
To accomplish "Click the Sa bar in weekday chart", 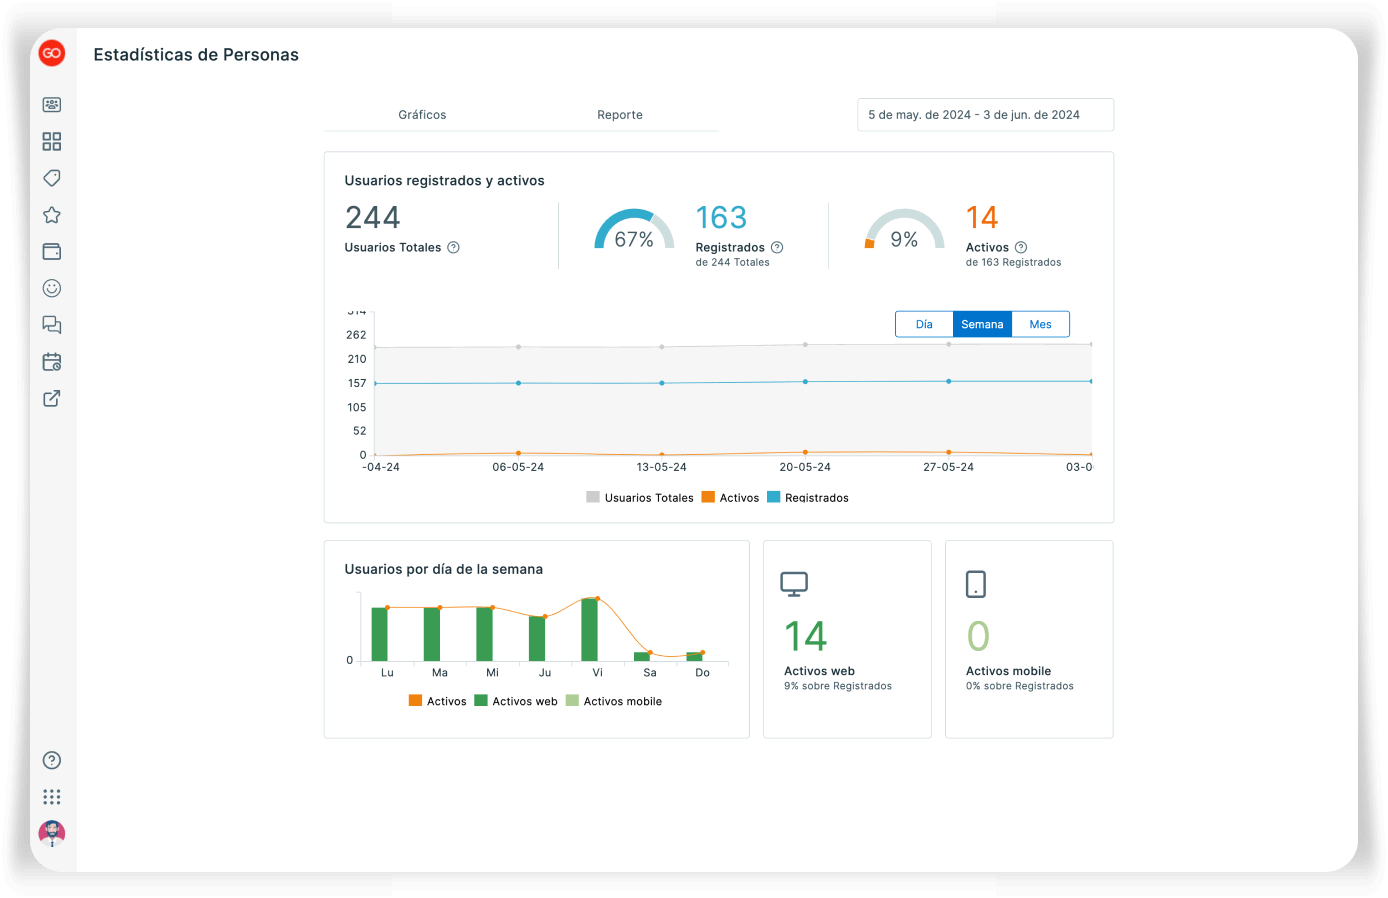I will click(642, 657).
